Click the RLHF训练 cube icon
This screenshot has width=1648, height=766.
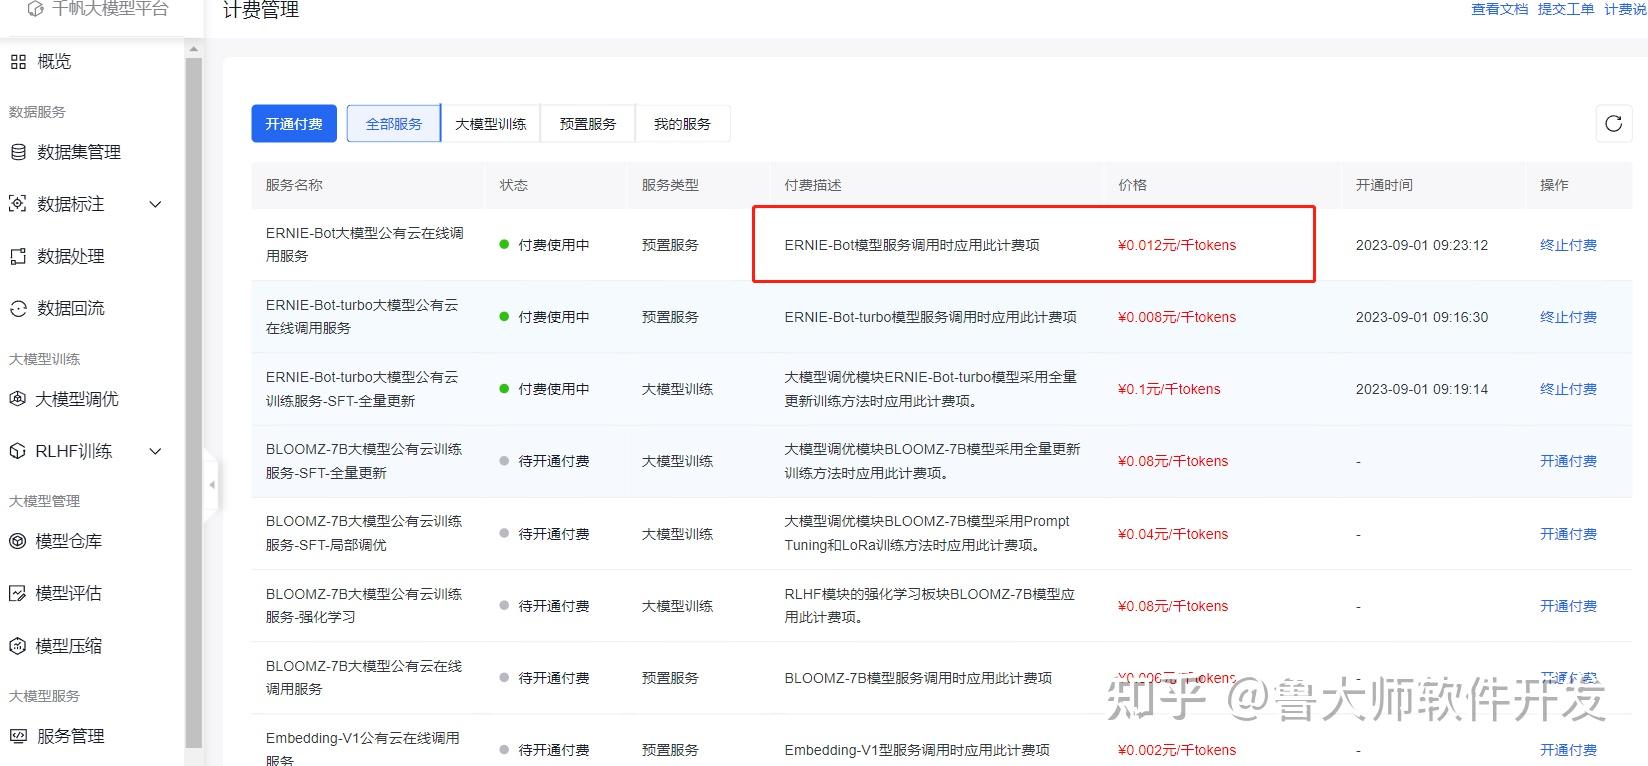click(17, 451)
